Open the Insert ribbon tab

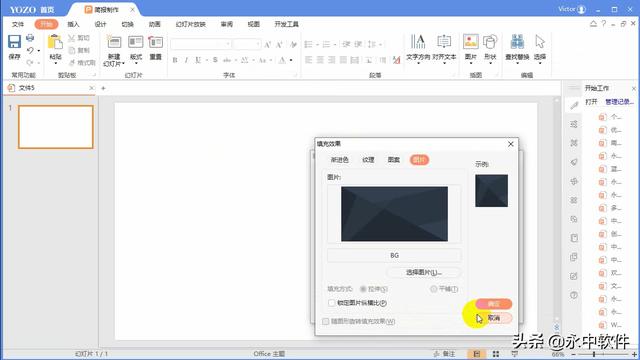(73, 24)
